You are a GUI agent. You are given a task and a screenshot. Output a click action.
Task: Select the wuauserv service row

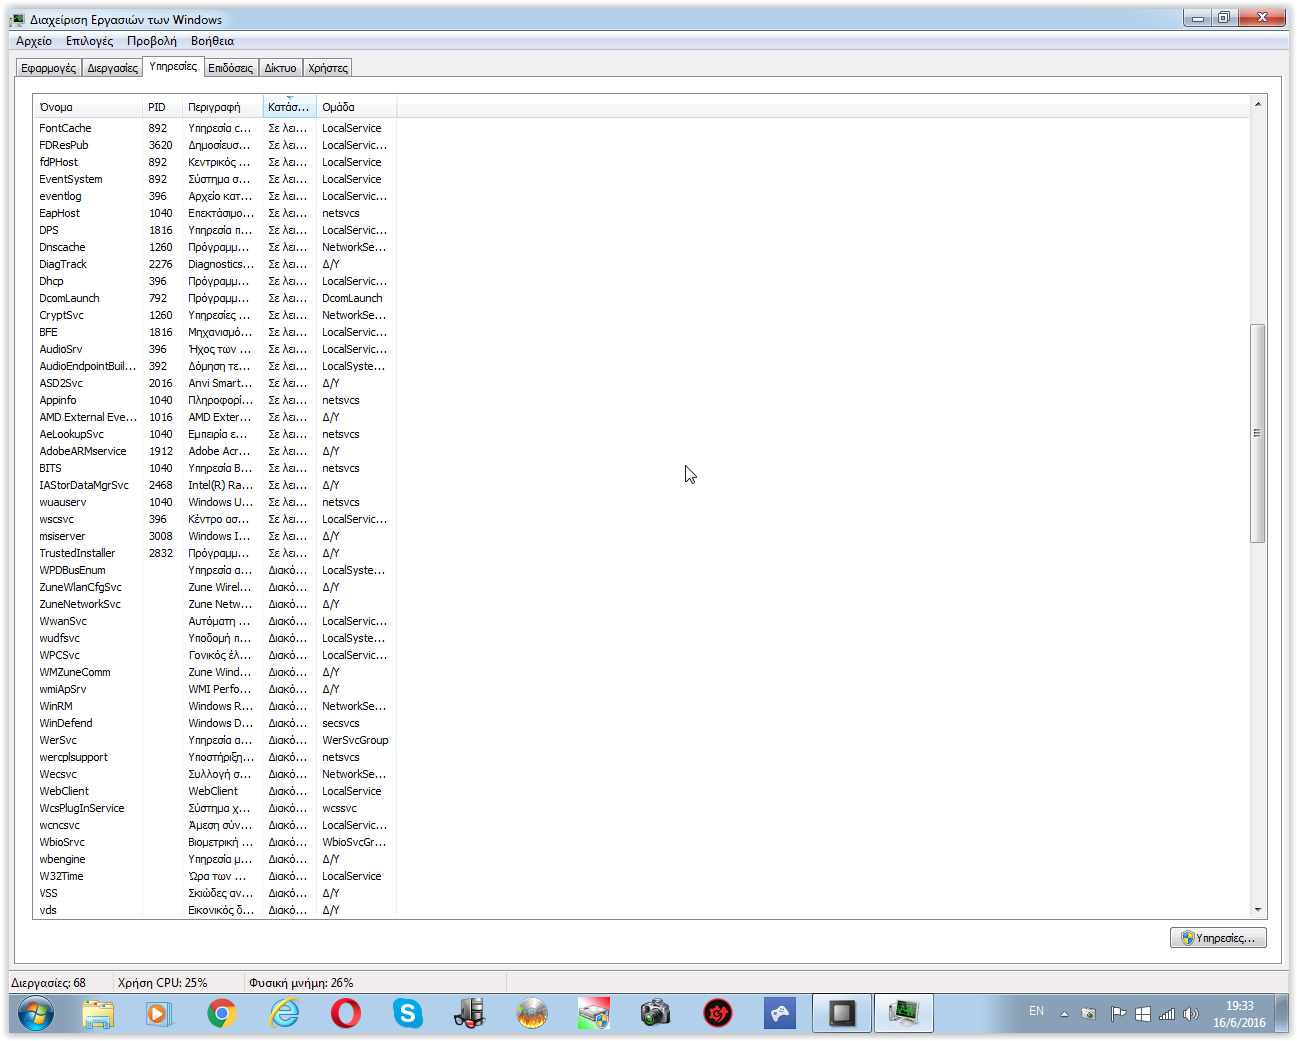click(215, 502)
